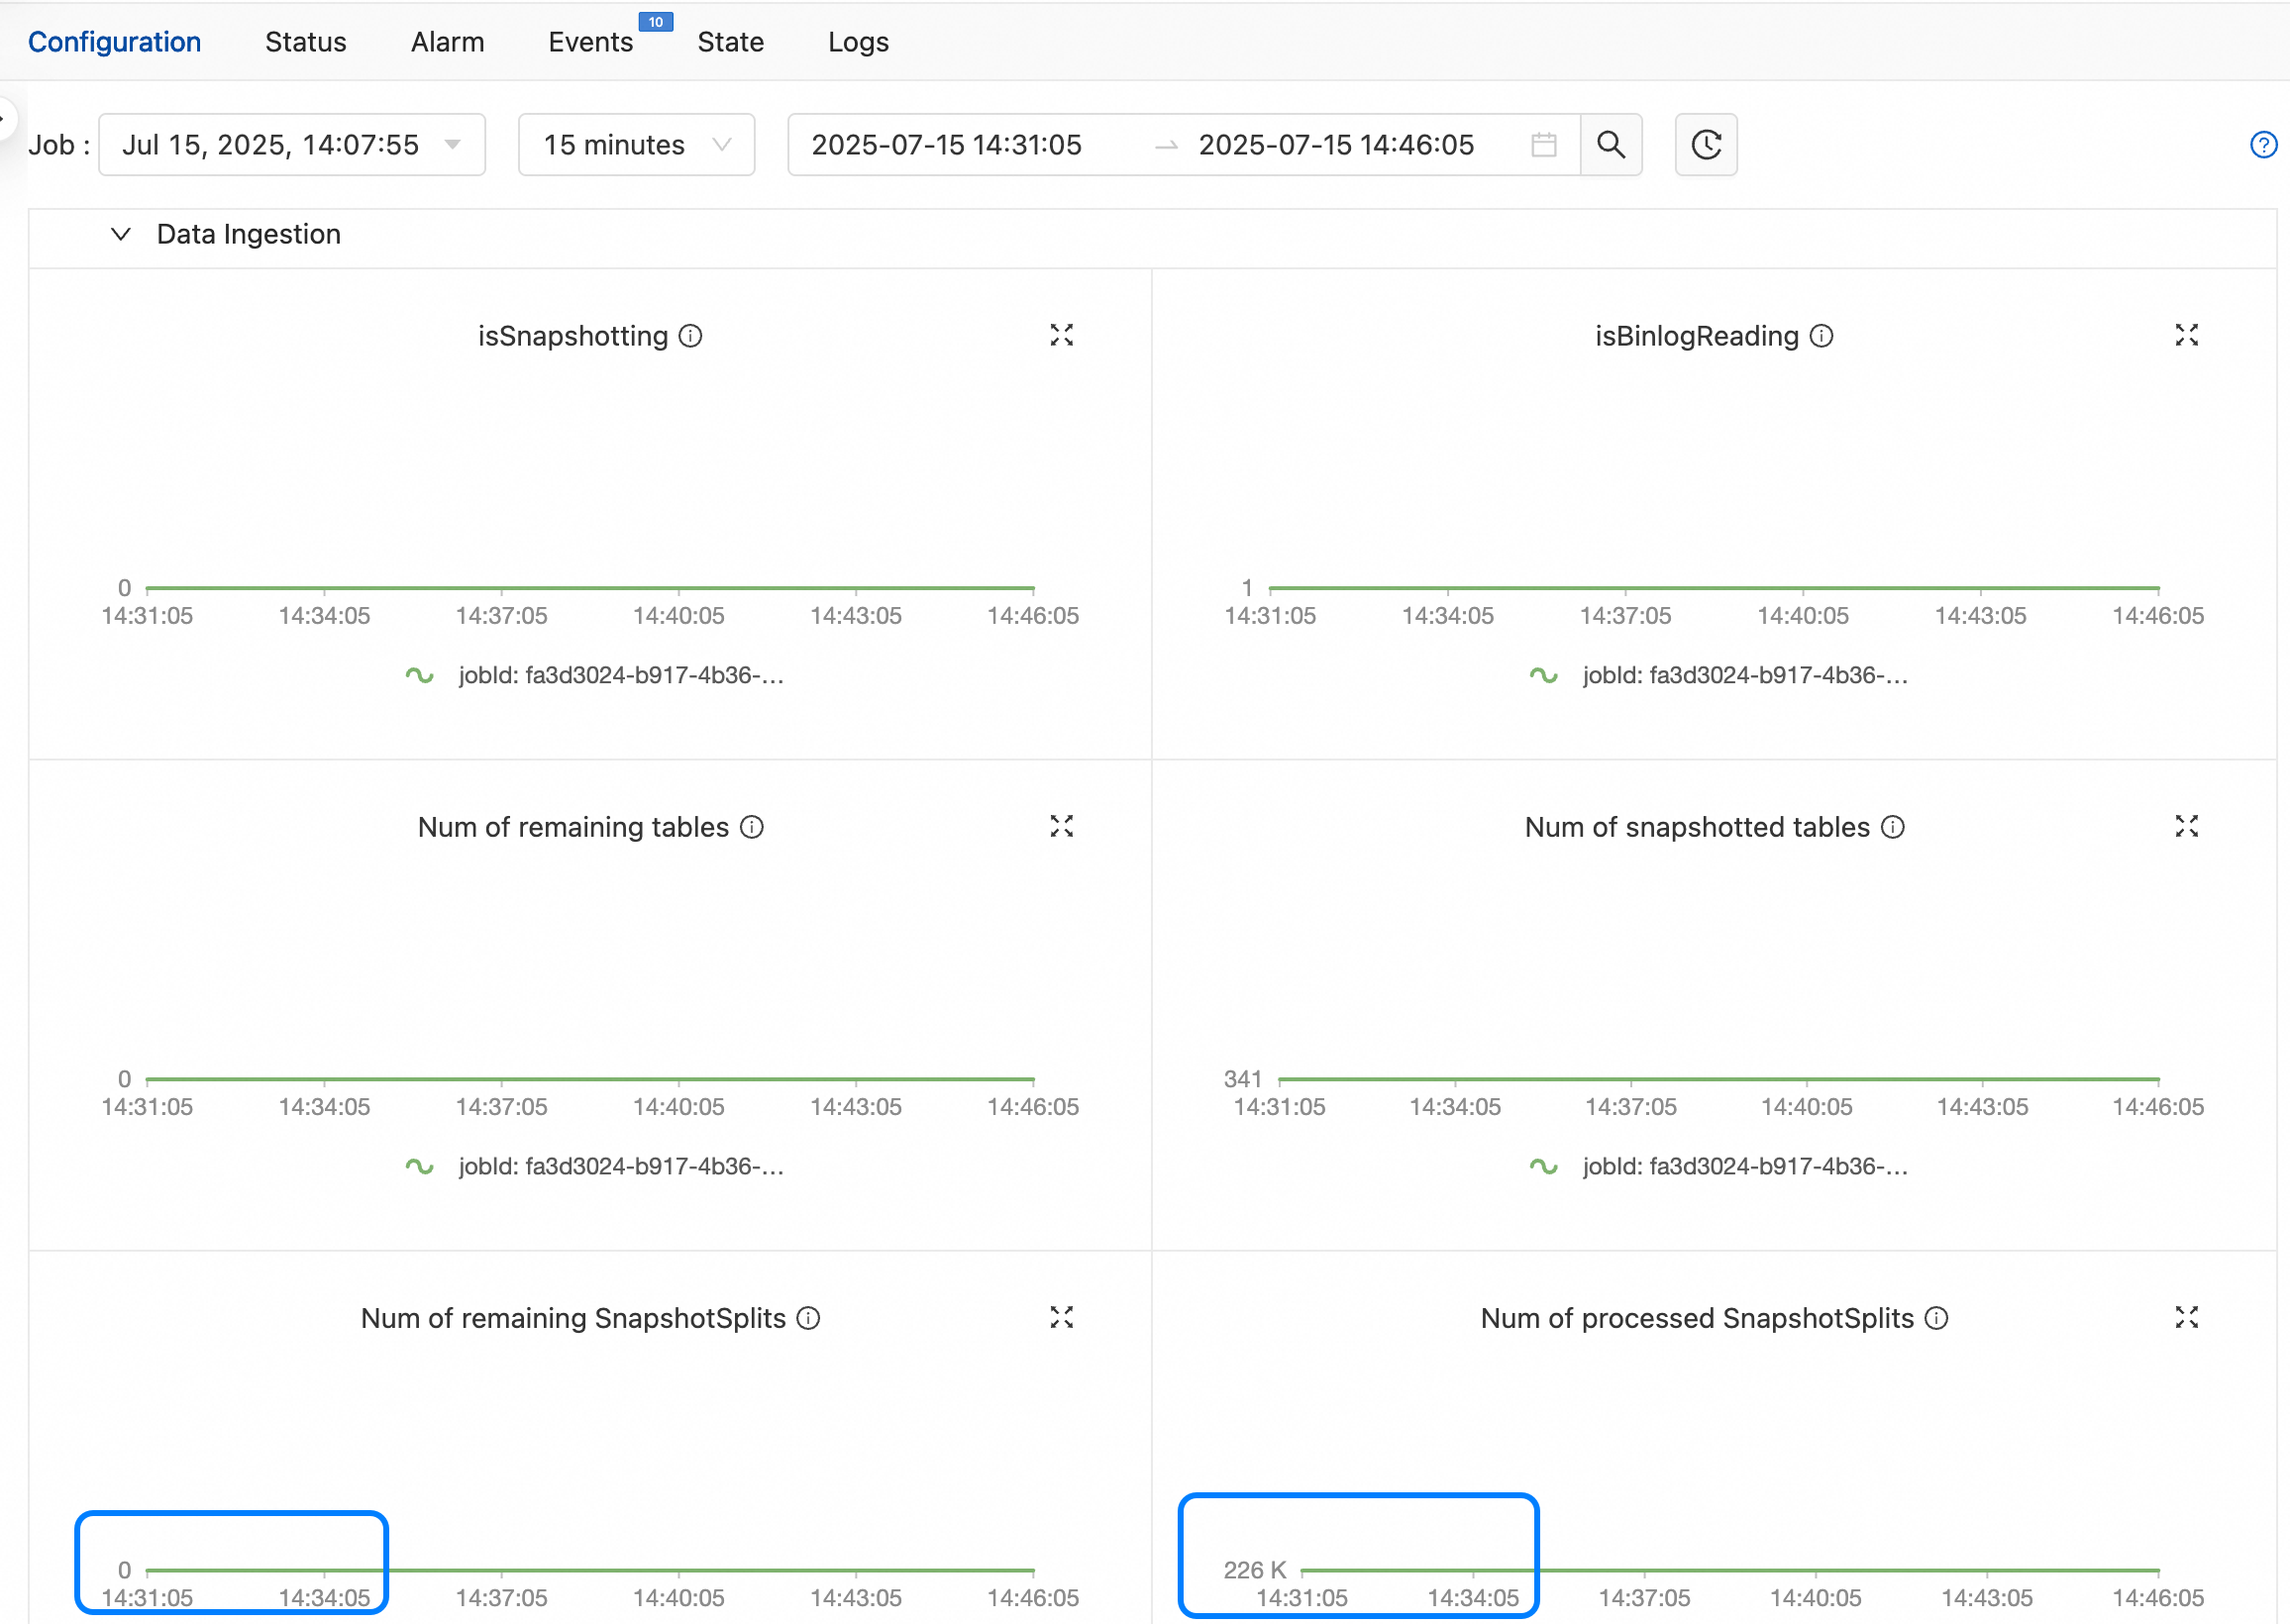Expand the isSnapshotting chart to fullscreen
Viewport: 2290px width, 1624px height.
[x=1062, y=335]
